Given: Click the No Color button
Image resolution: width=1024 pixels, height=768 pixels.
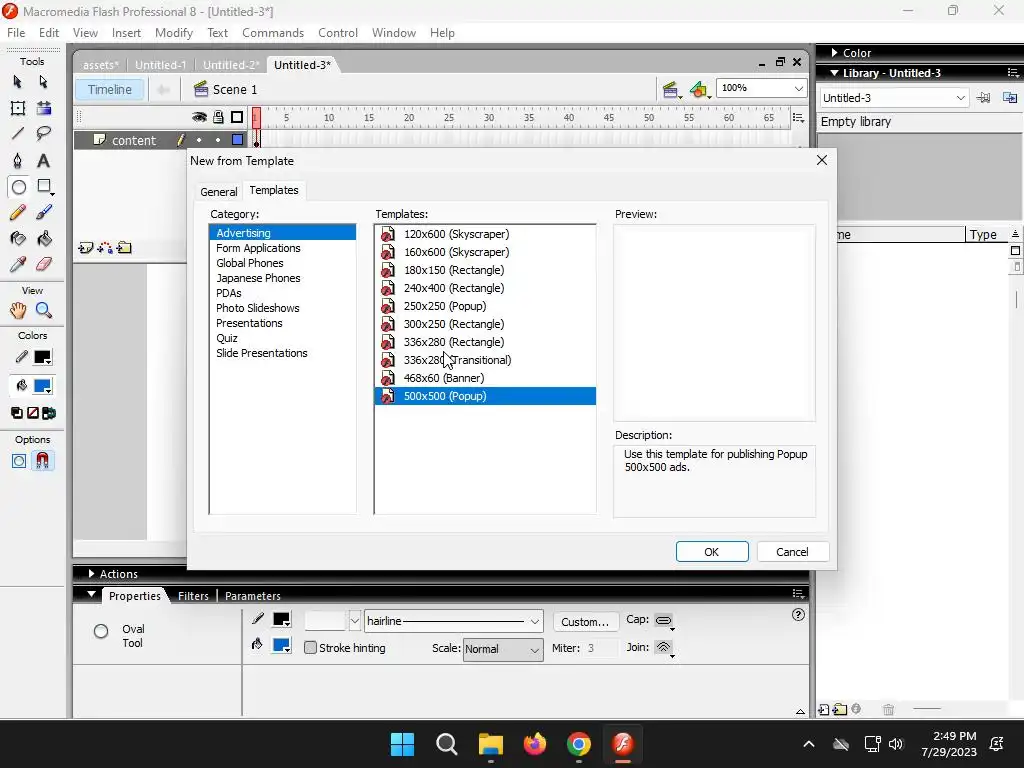Looking at the screenshot, I should click(x=33, y=413).
